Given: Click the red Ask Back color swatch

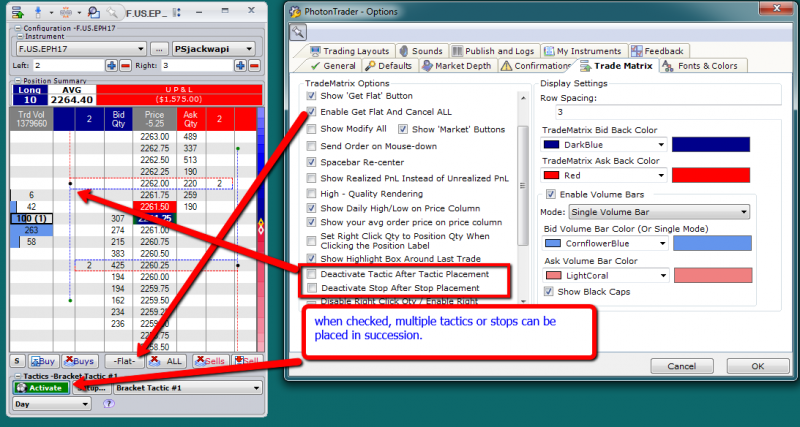Looking at the screenshot, I should 711,175.
